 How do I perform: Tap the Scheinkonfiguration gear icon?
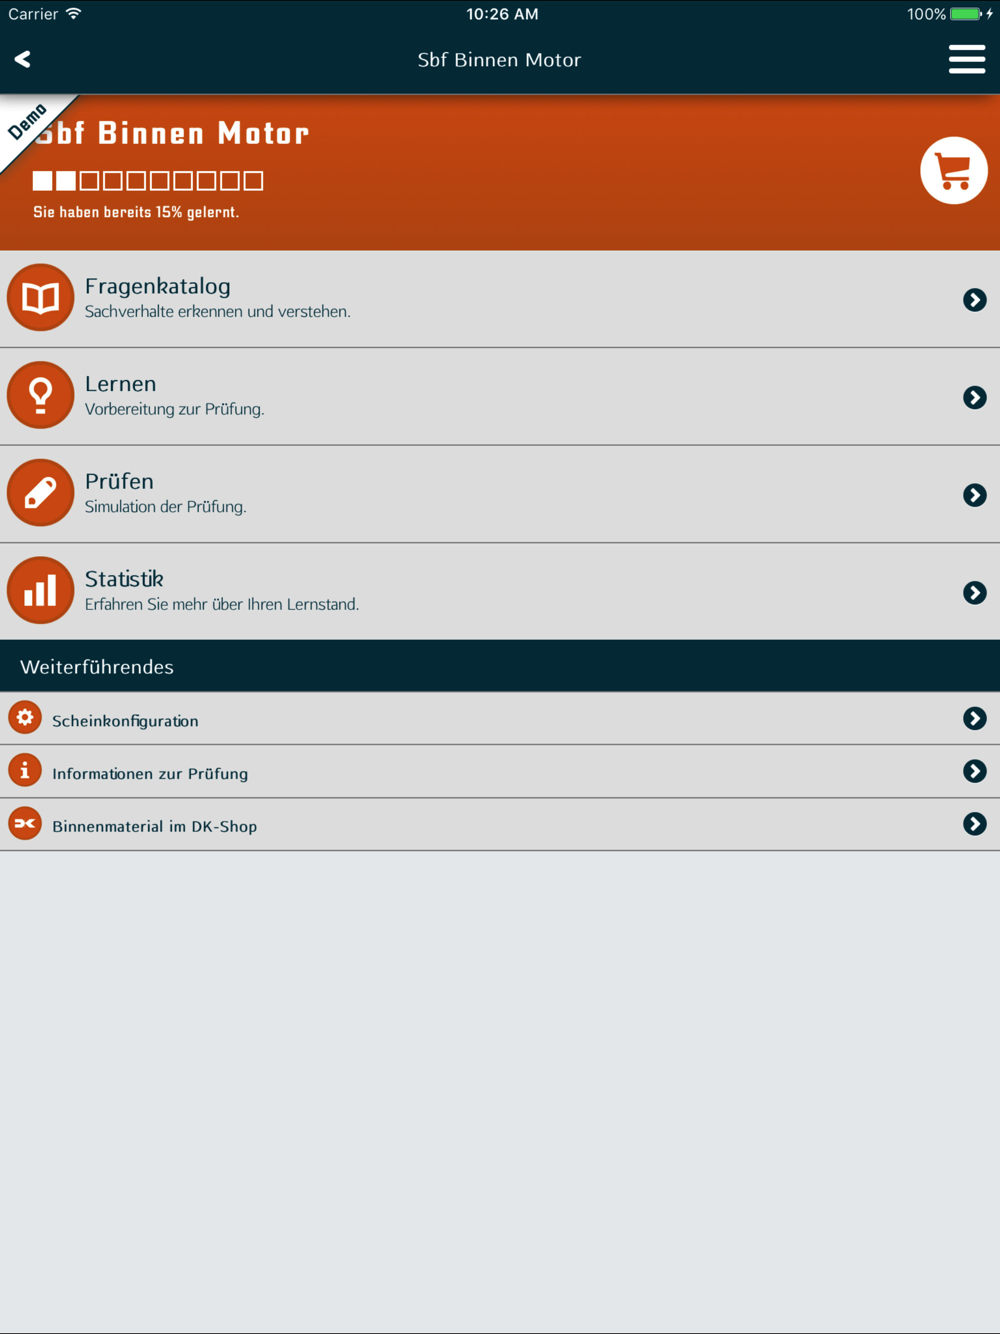click(25, 718)
